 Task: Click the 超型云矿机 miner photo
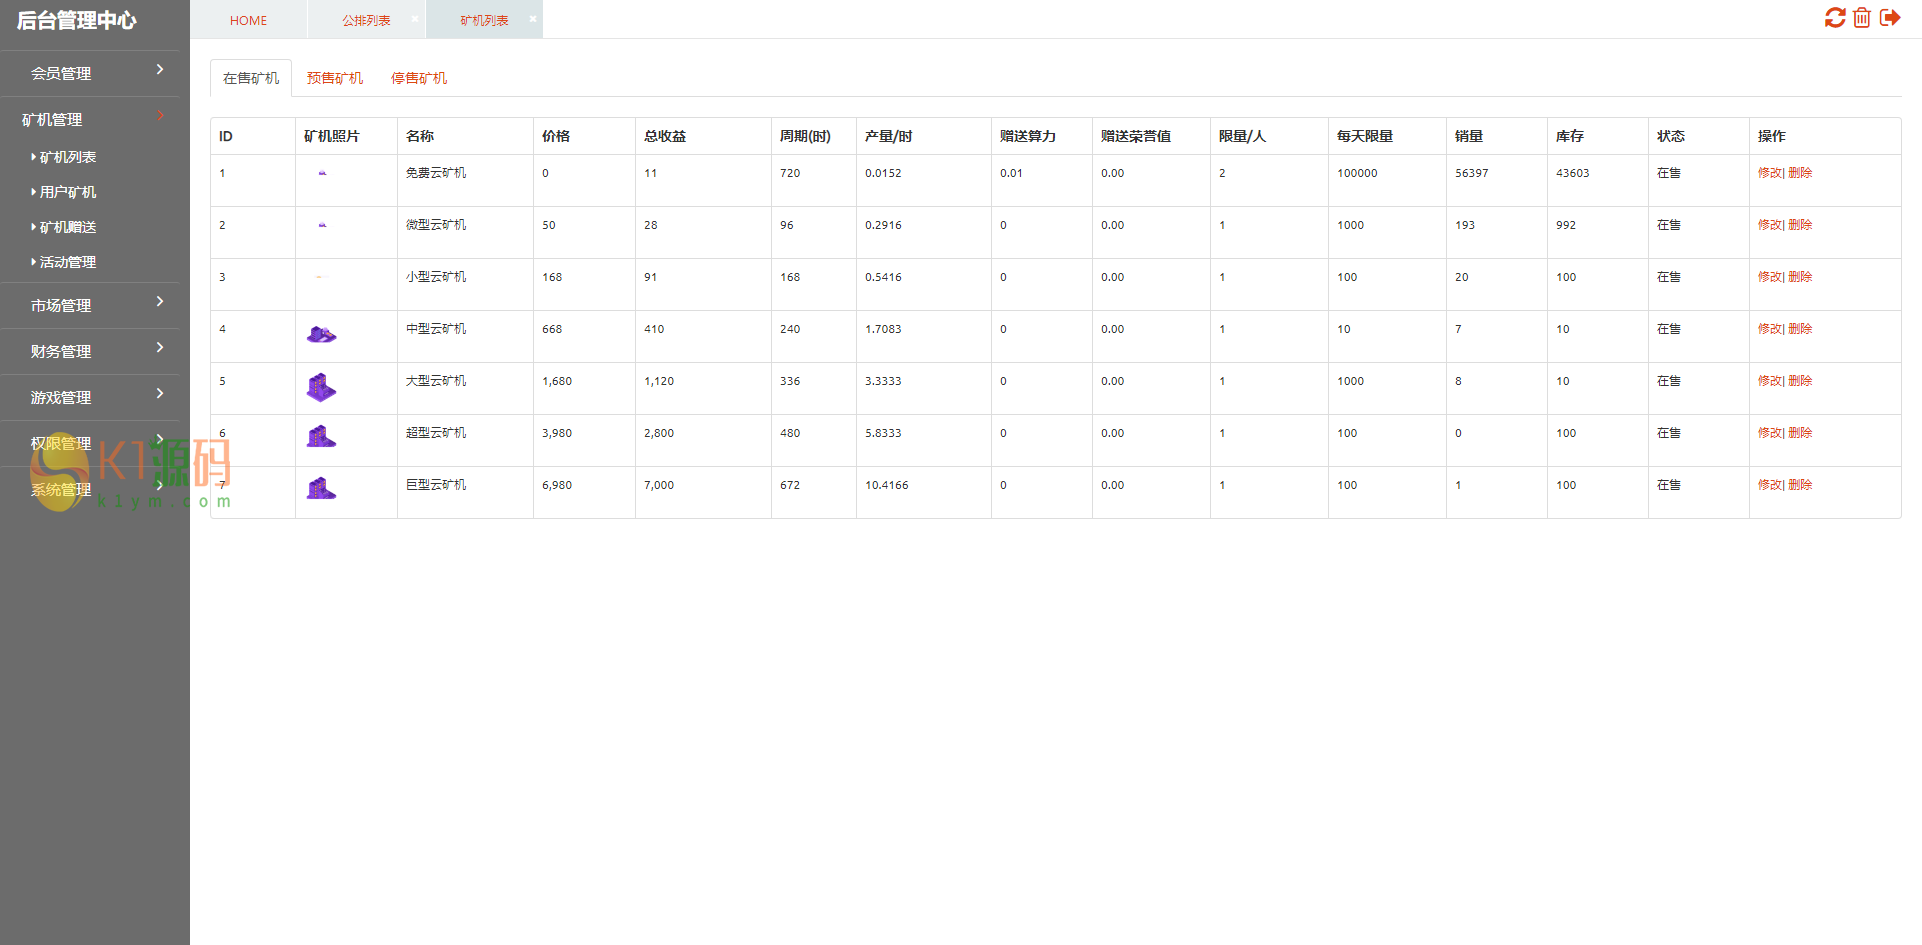coord(321,436)
